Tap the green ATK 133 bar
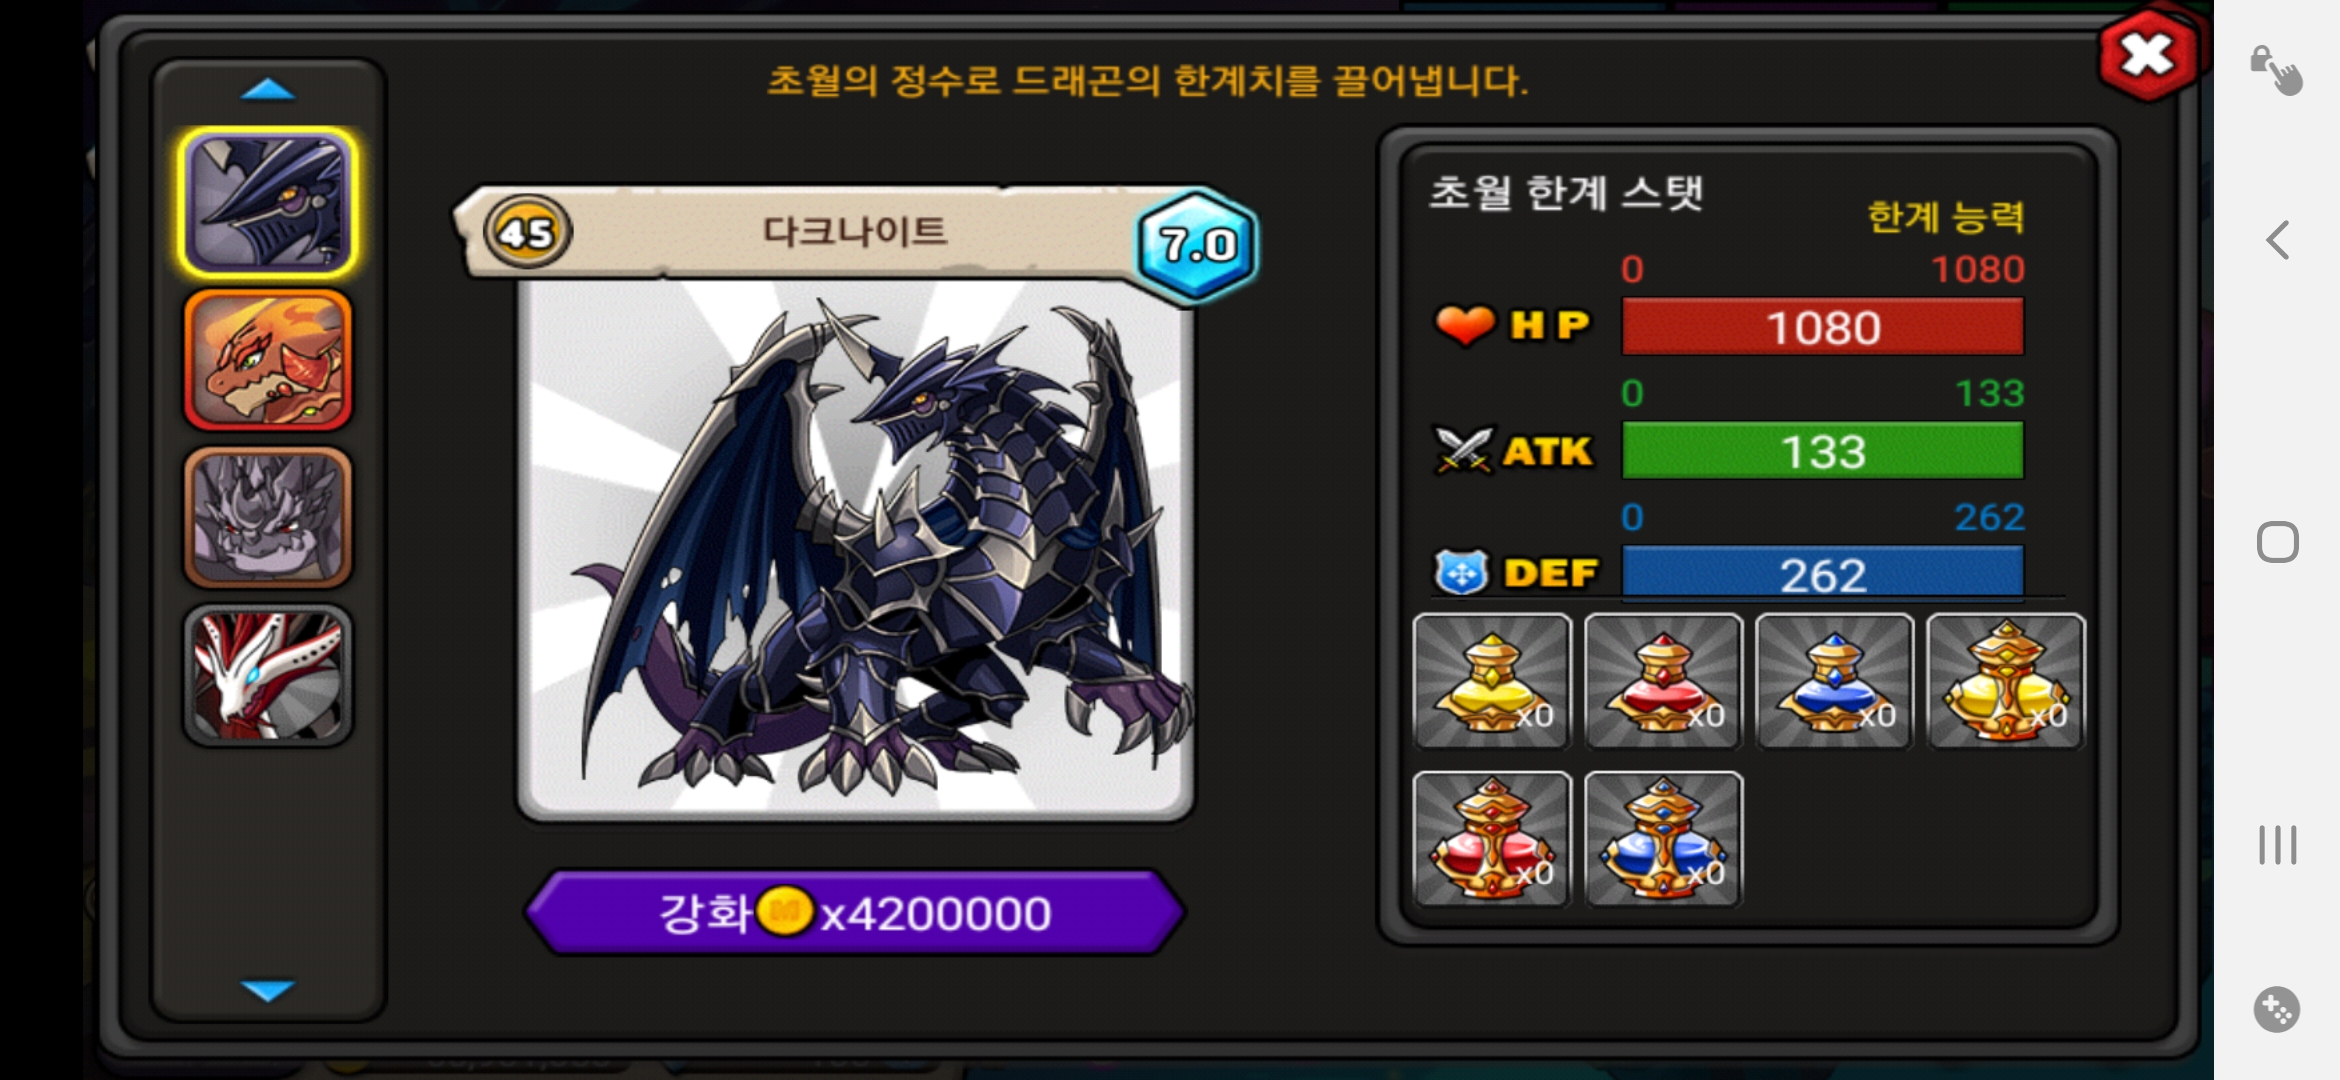The image size is (2340, 1080). click(1822, 451)
